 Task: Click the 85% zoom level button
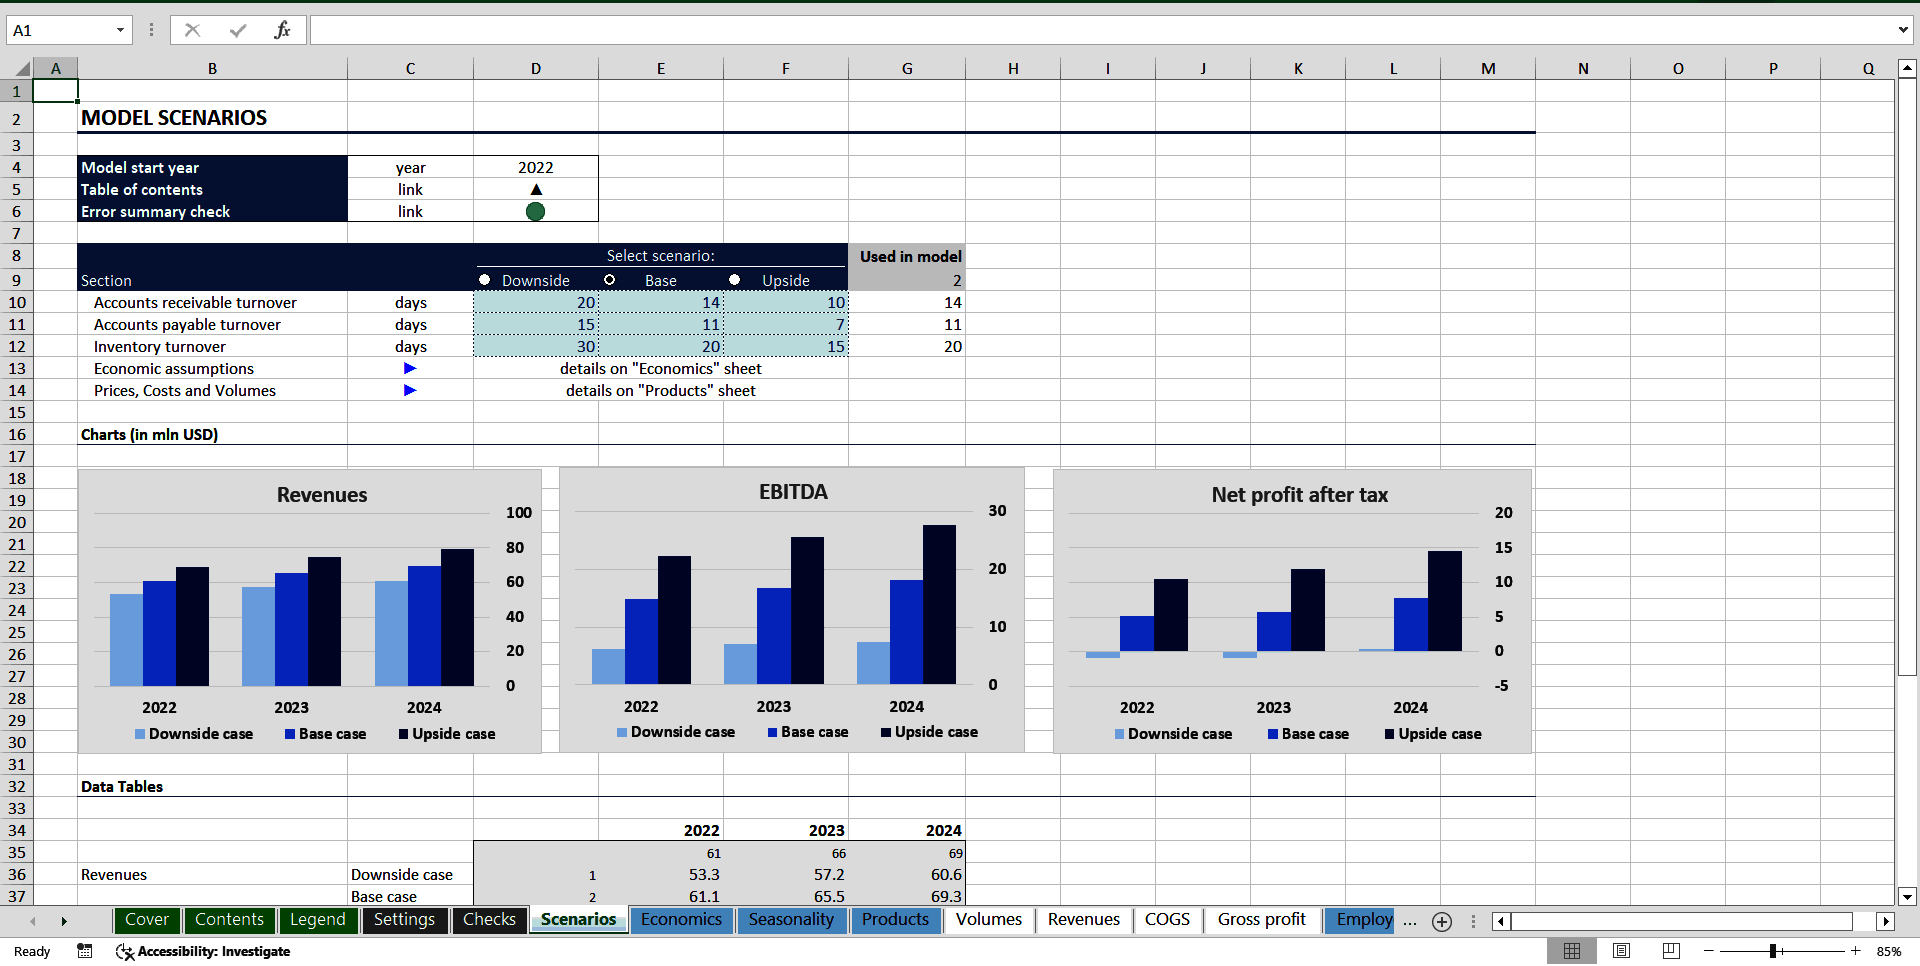[x=1889, y=952]
